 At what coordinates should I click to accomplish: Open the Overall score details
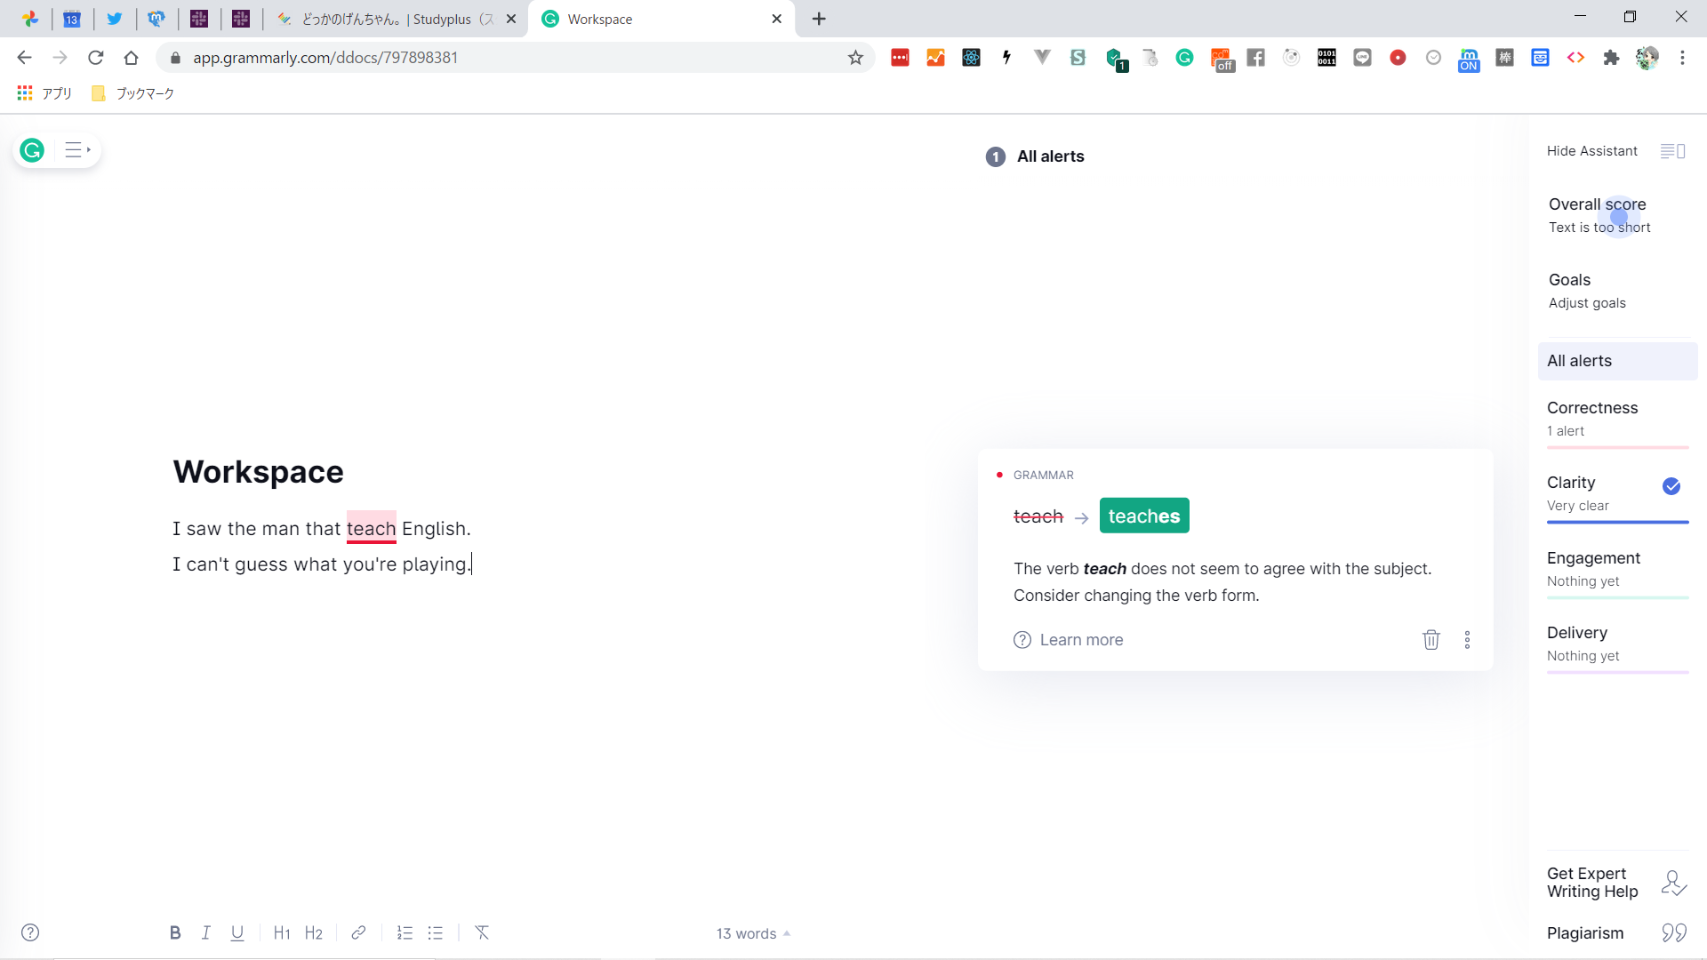(x=1599, y=215)
